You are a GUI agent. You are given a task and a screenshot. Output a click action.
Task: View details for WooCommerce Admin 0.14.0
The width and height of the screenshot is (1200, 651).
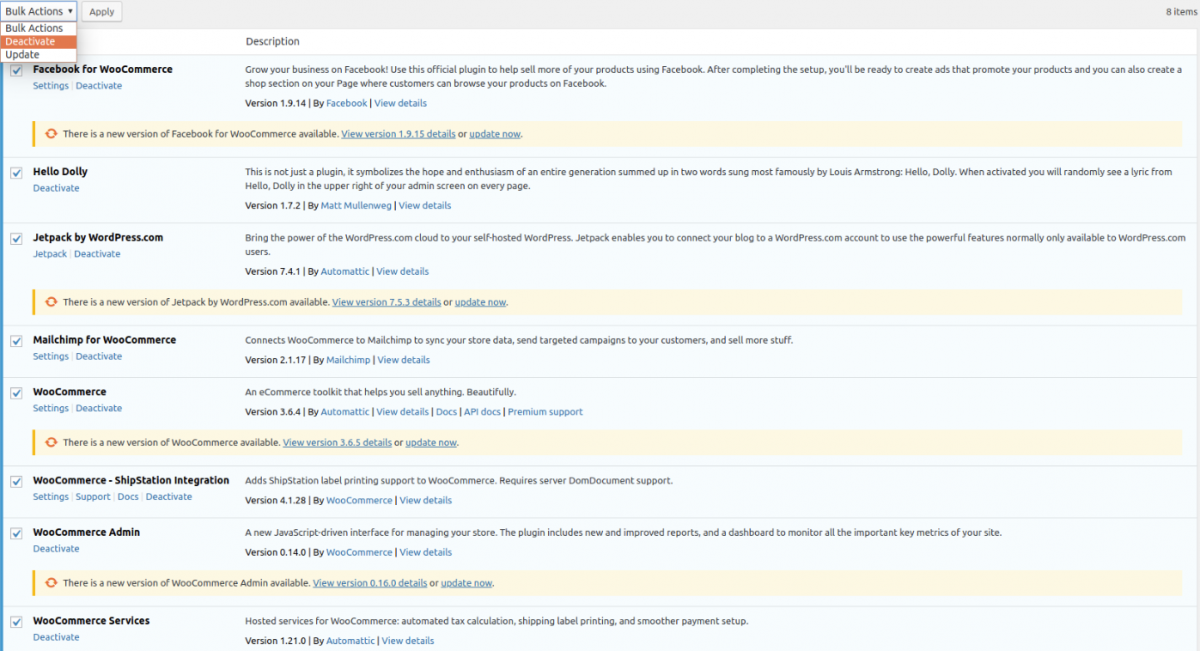pos(426,552)
